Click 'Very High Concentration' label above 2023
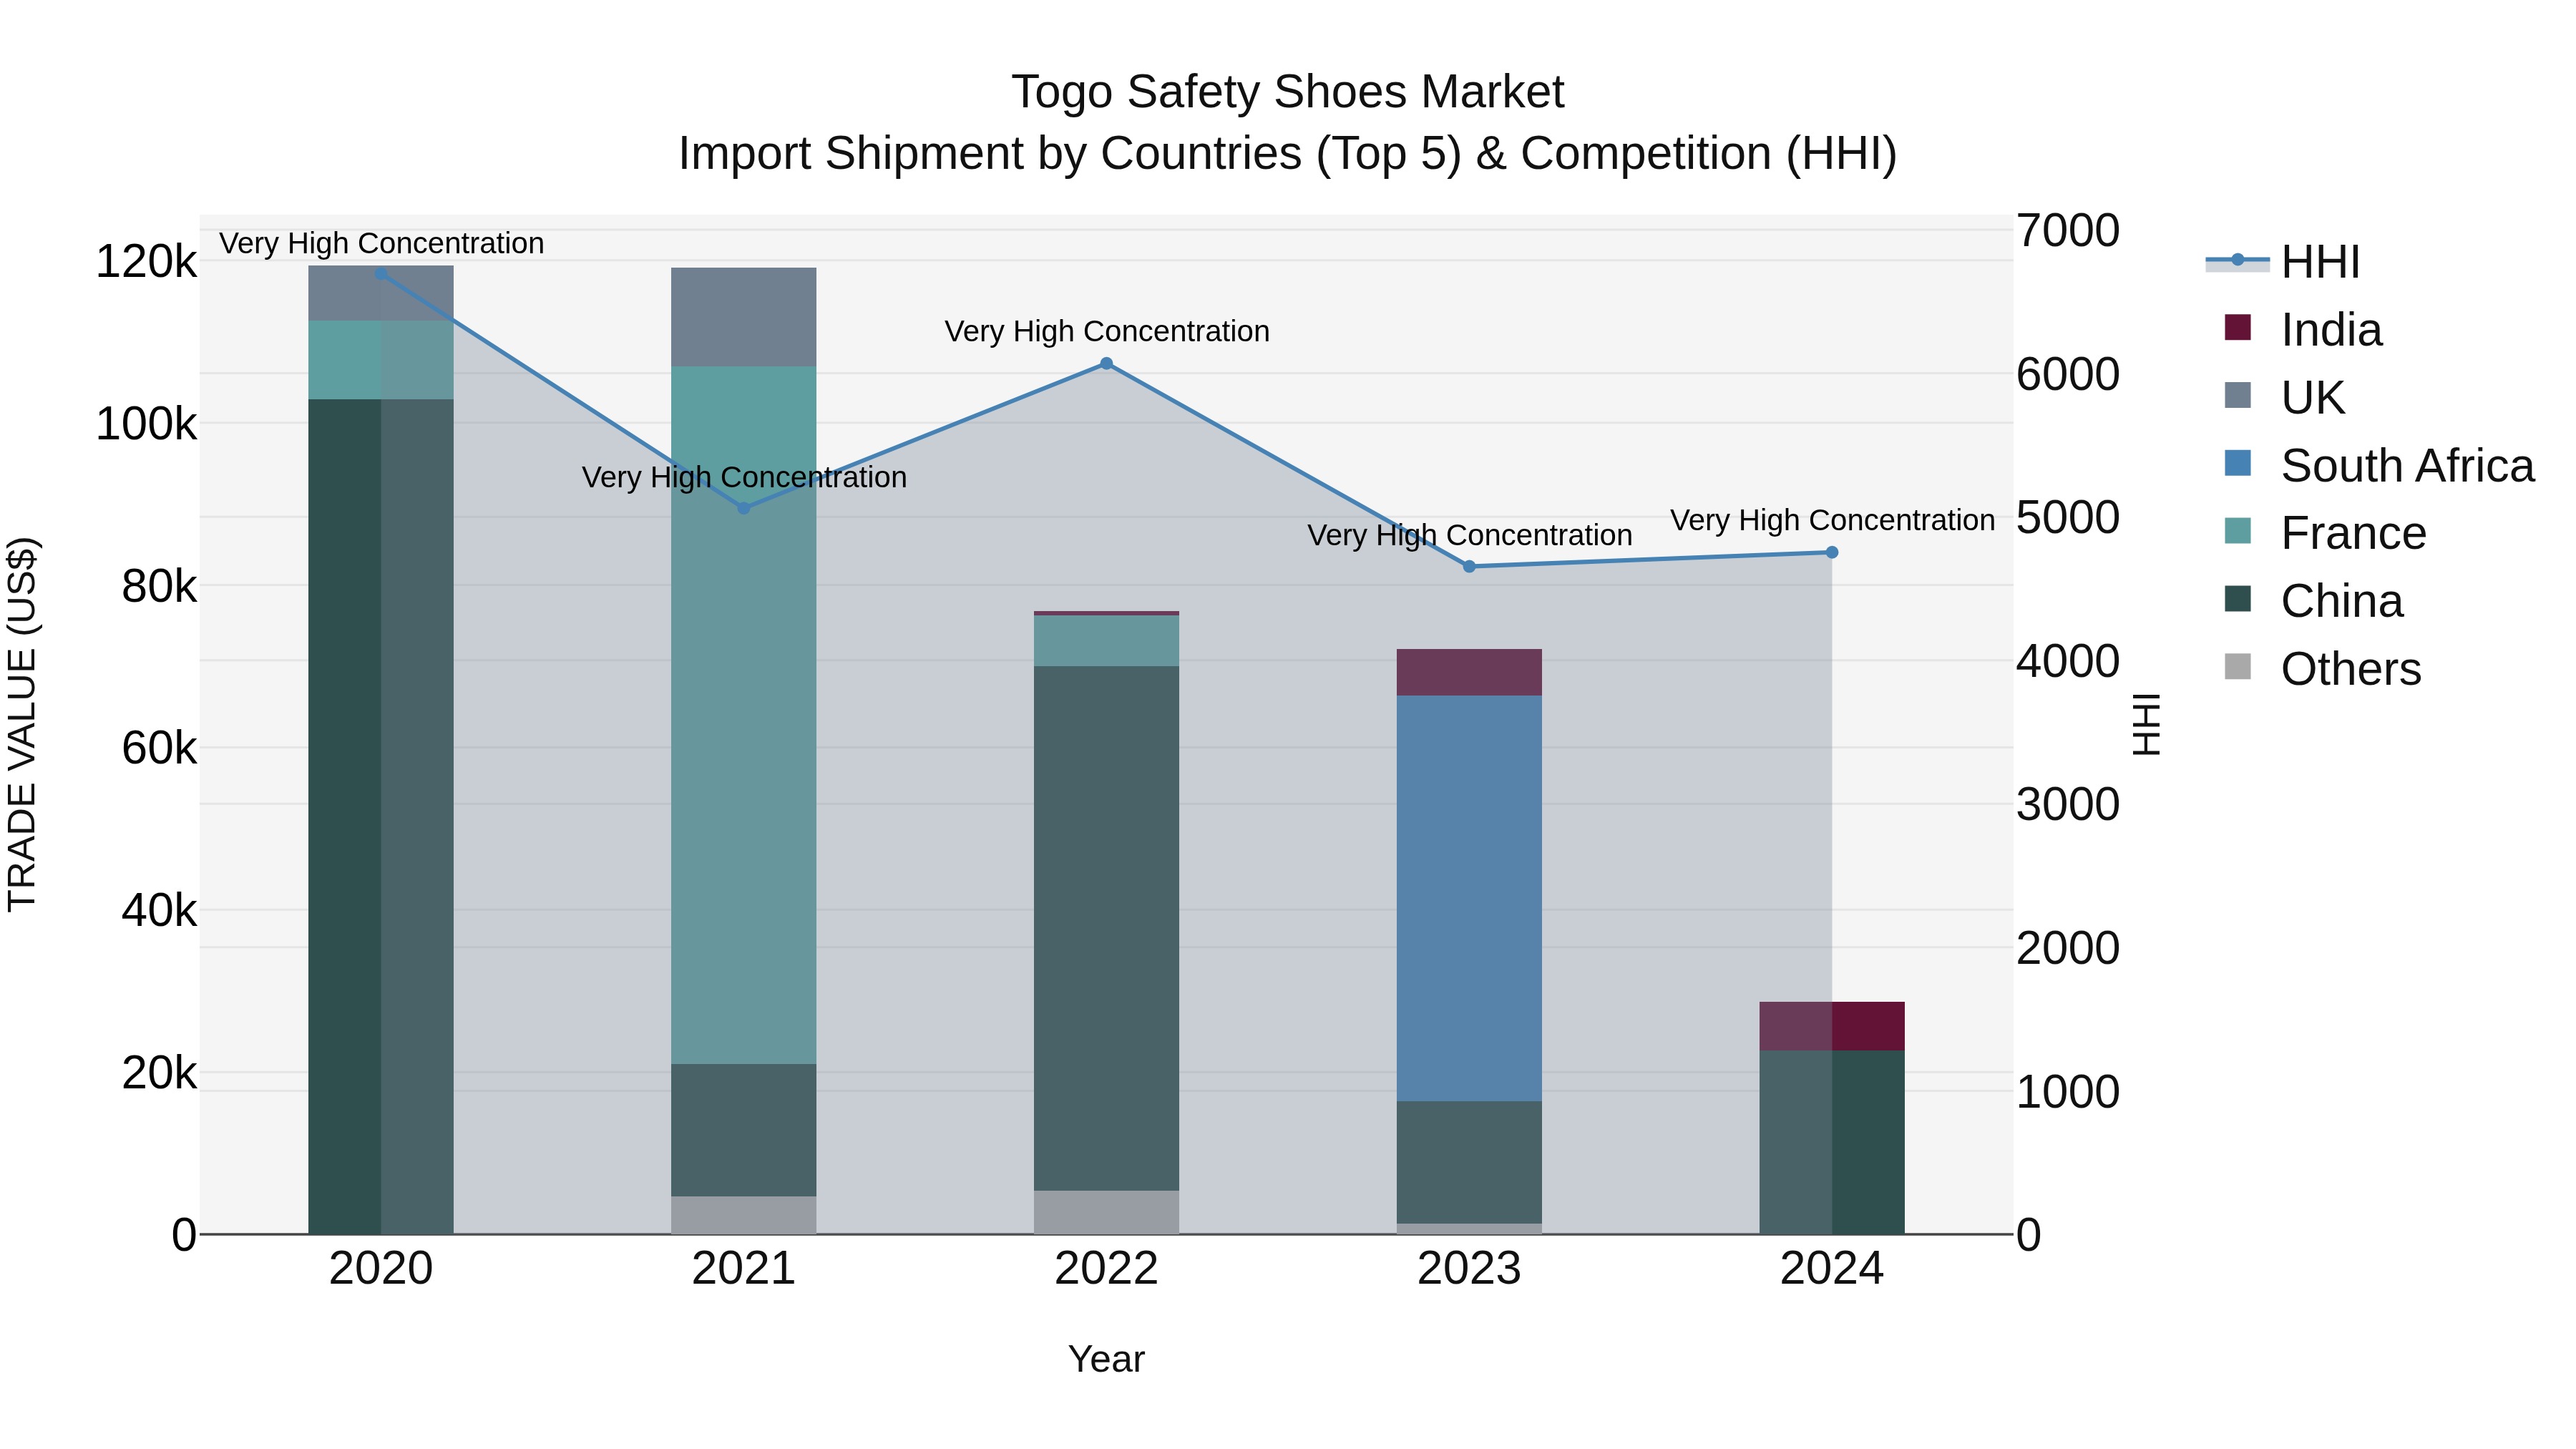Image resolution: width=2576 pixels, height=1449 pixels. [x=1470, y=535]
